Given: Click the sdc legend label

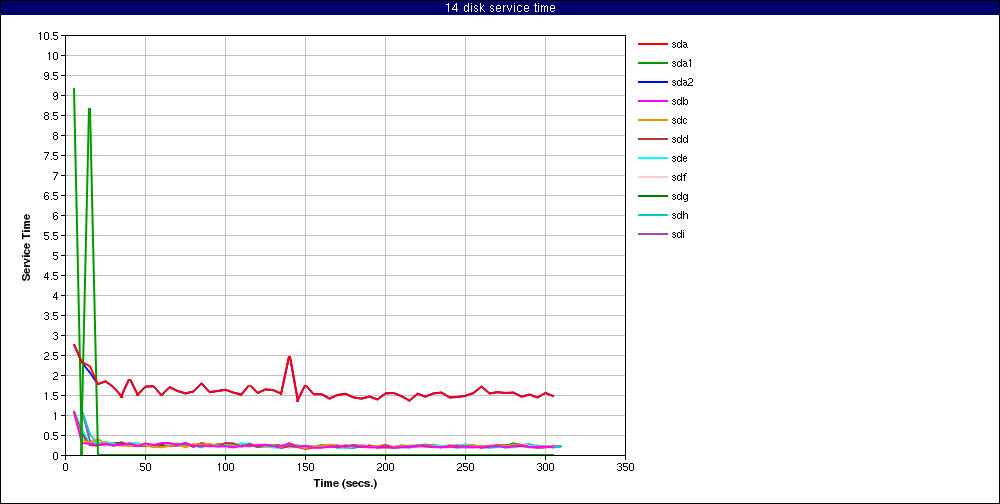Looking at the screenshot, I should click(679, 121).
